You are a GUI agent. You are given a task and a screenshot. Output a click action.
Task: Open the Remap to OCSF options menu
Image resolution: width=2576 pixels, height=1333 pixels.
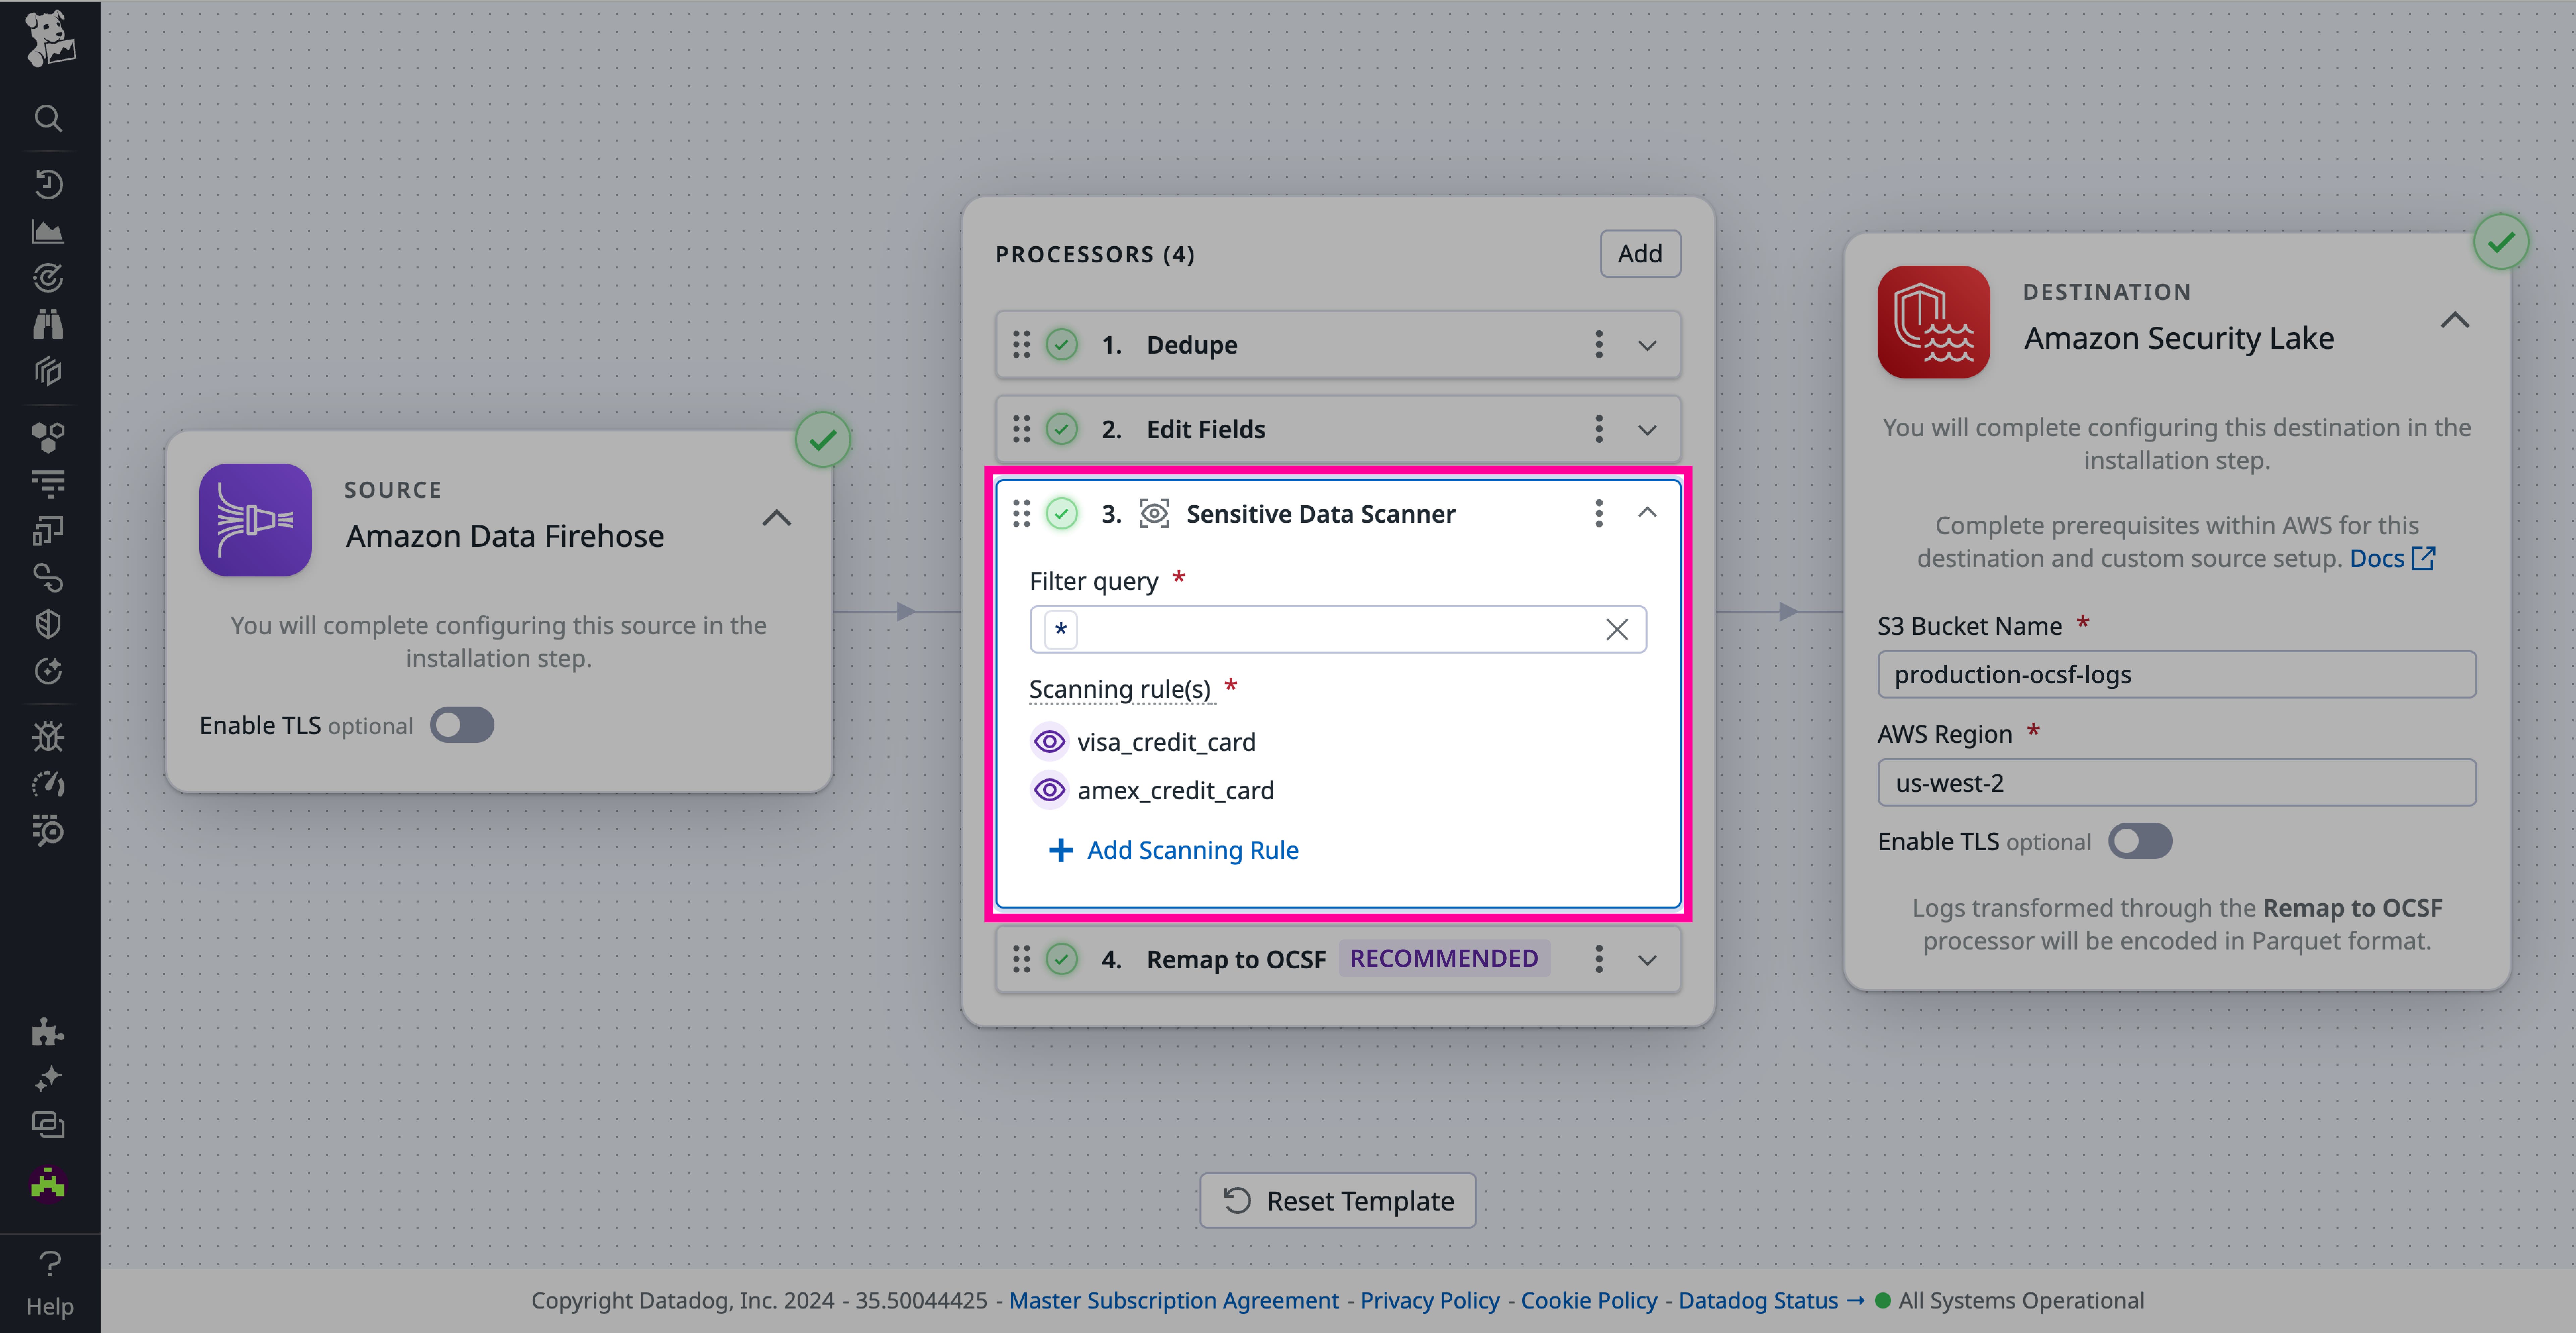1598,959
